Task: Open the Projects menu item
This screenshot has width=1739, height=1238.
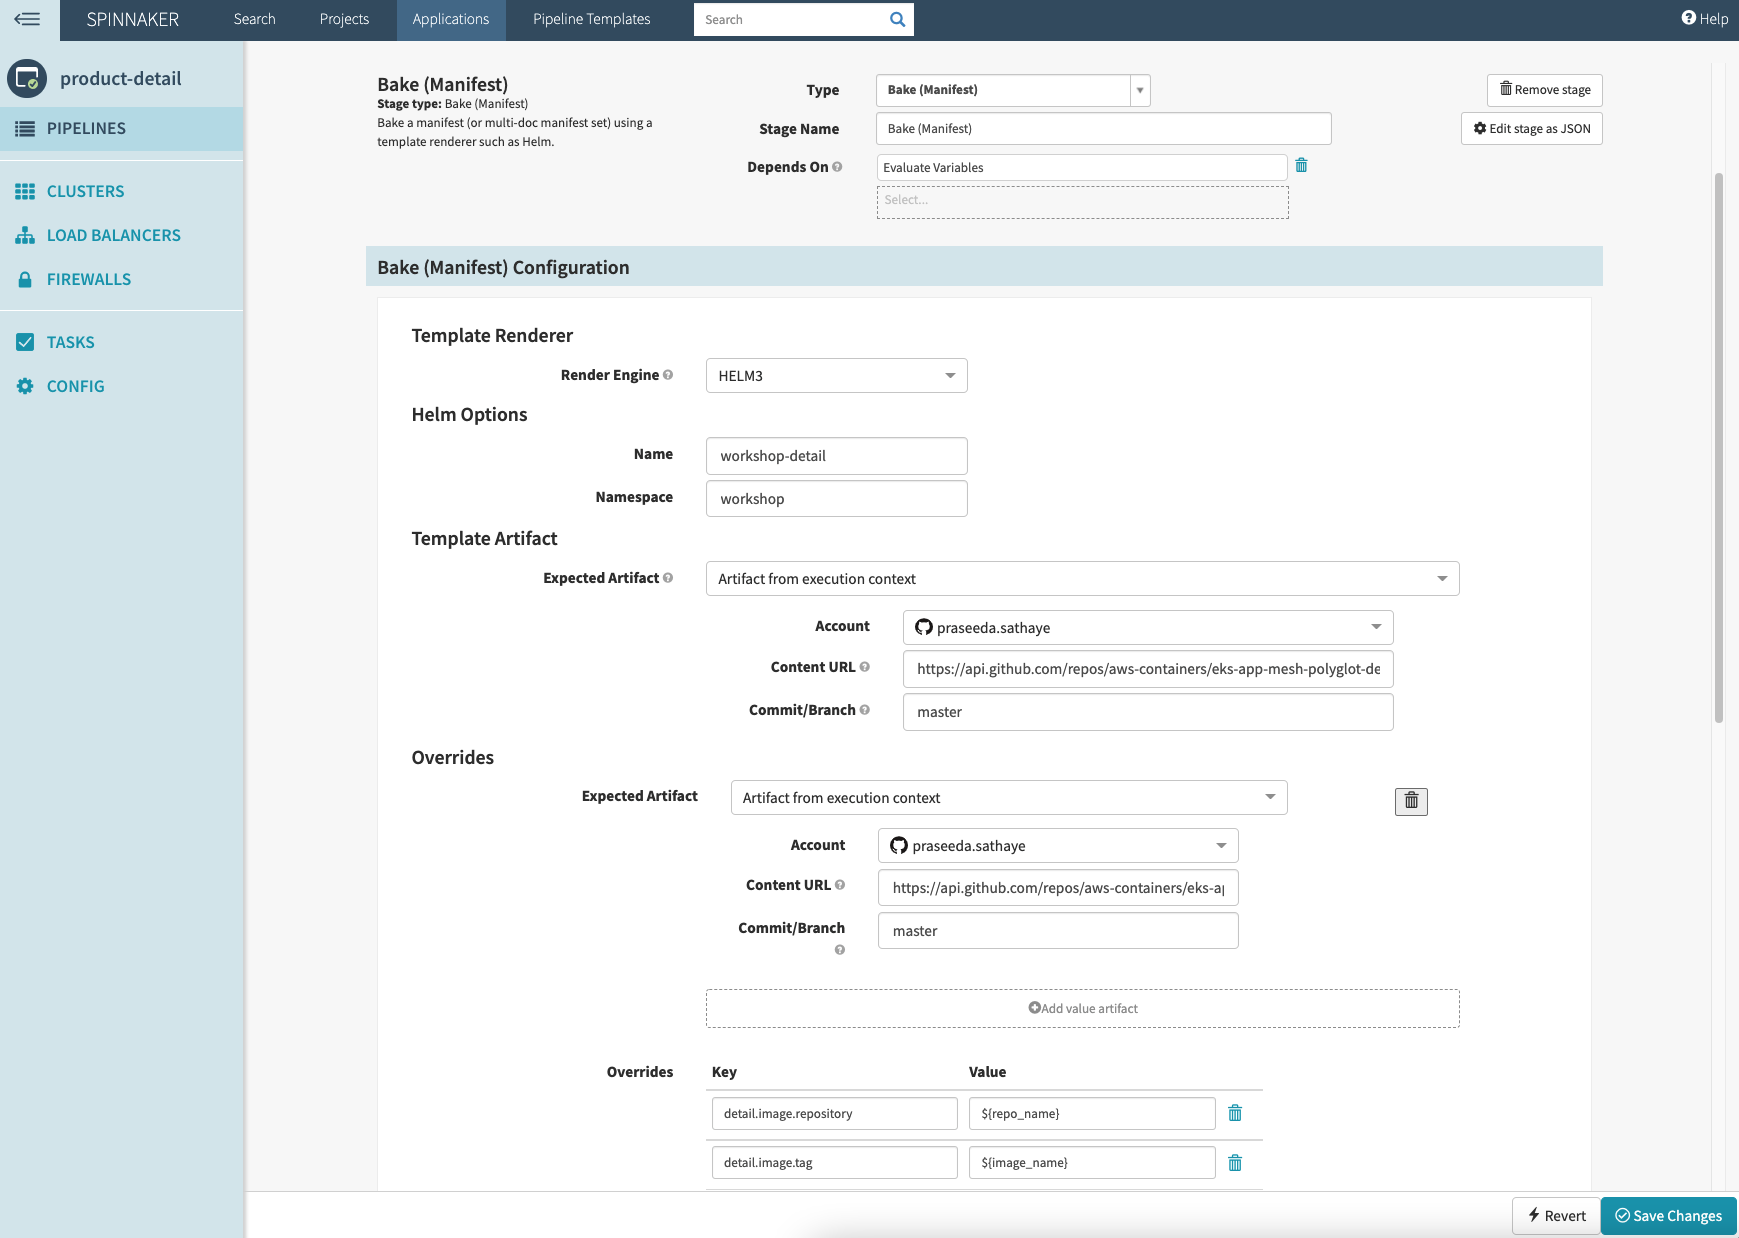Action: [344, 18]
